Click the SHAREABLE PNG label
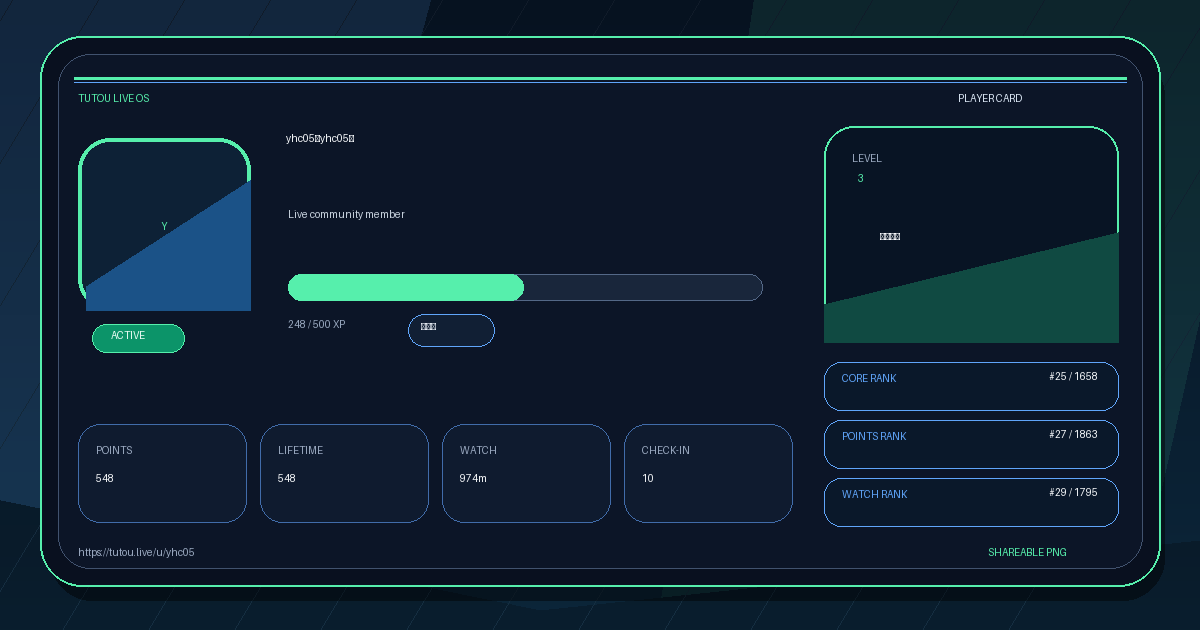The height and width of the screenshot is (630, 1200). (1027, 552)
